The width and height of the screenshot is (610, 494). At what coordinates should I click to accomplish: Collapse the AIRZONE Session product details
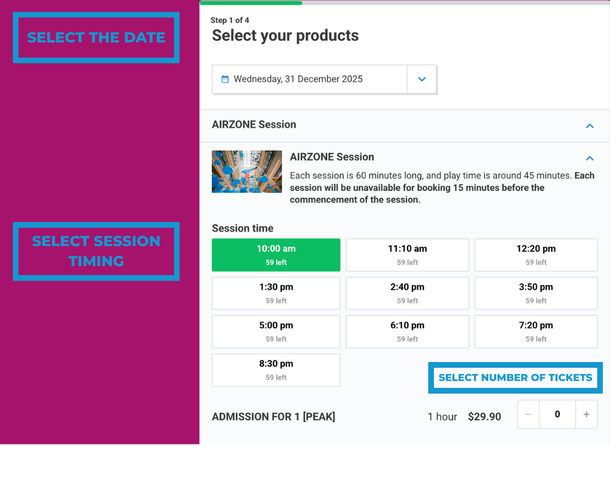[589, 158]
